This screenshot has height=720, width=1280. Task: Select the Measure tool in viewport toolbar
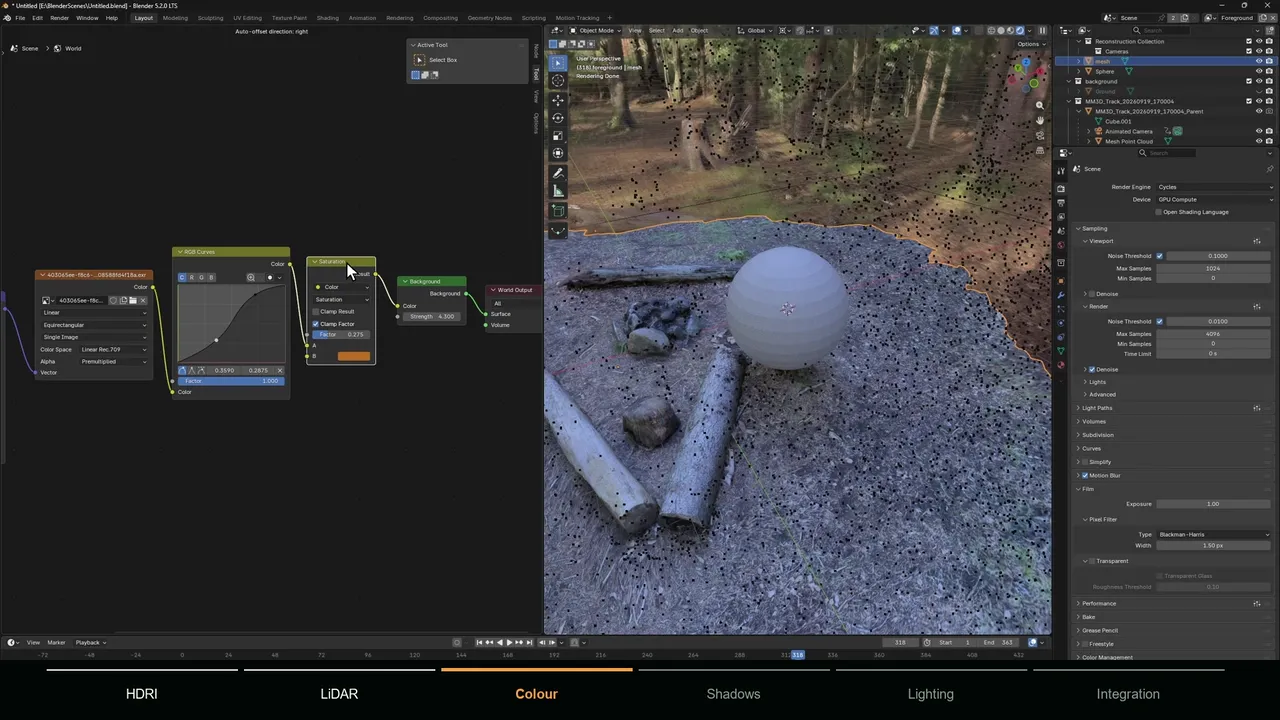(558, 191)
